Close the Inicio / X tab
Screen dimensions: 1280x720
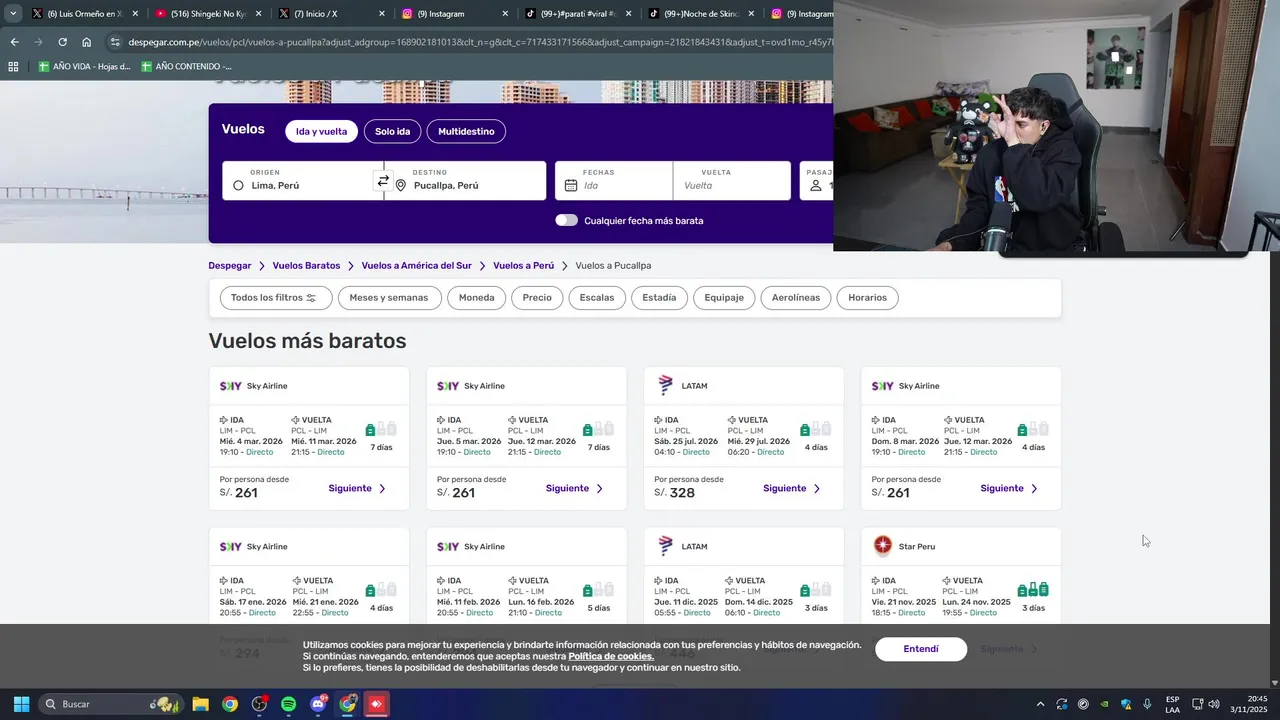pos(381,14)
